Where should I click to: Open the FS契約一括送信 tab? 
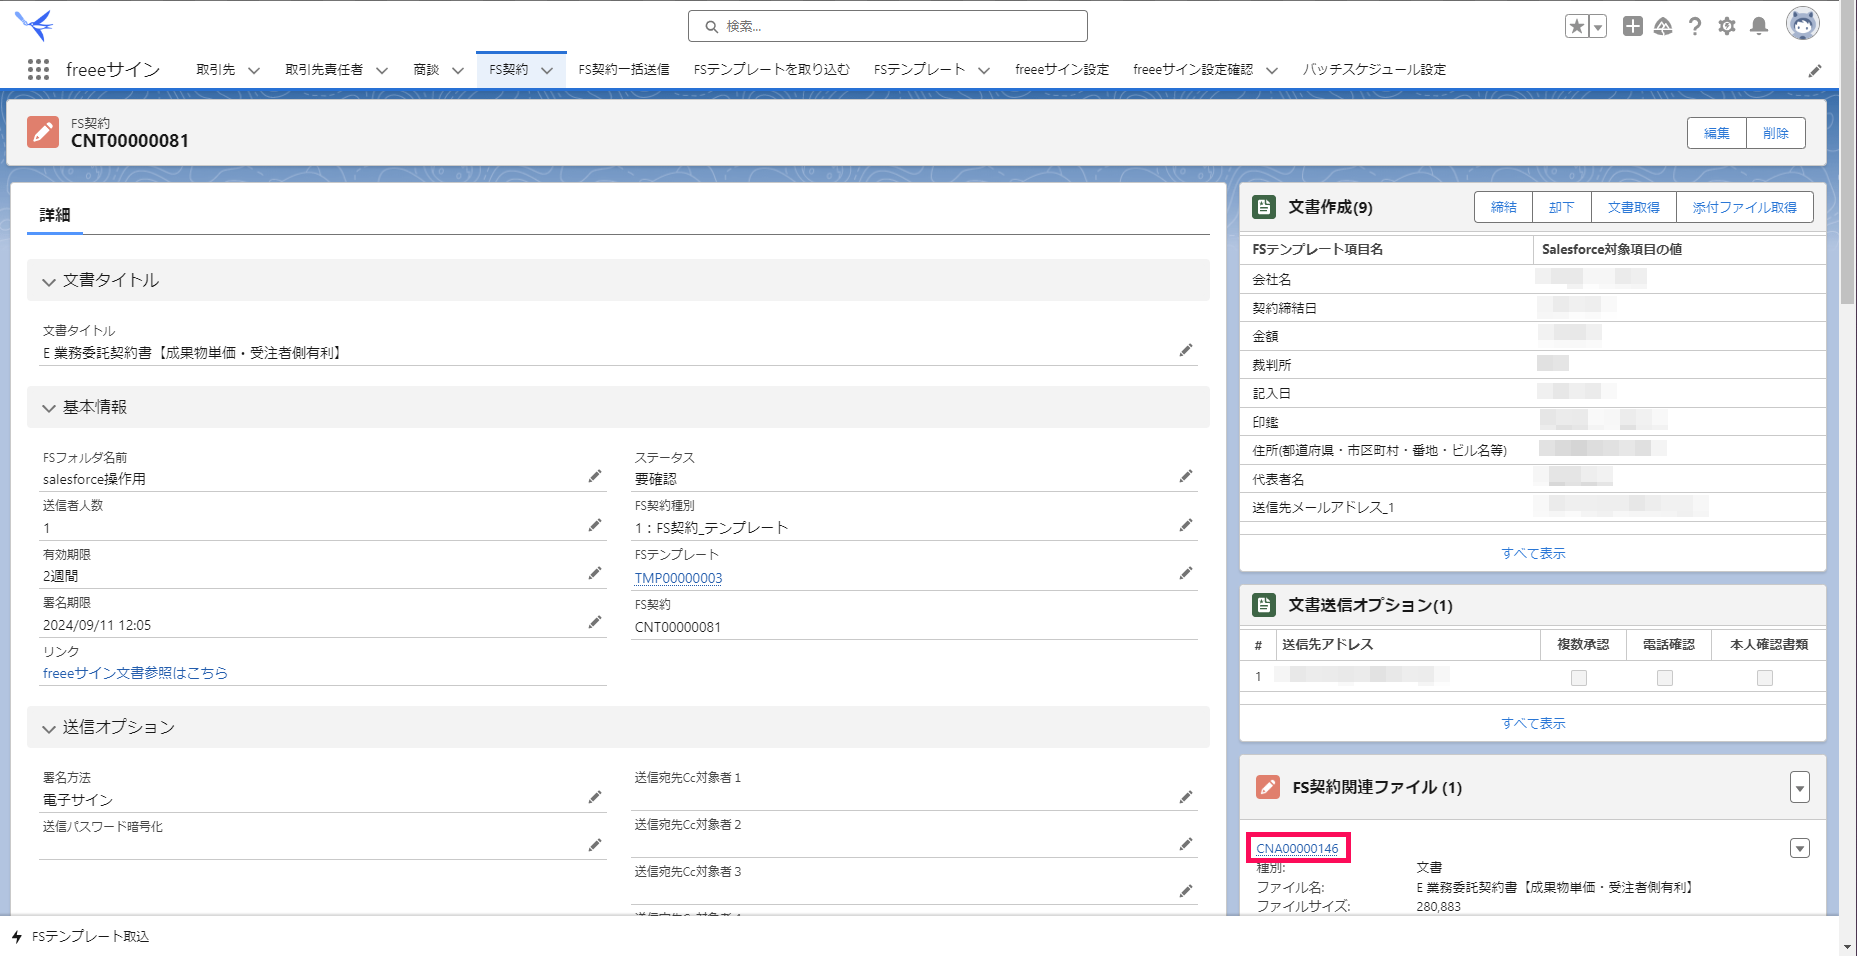624,70
